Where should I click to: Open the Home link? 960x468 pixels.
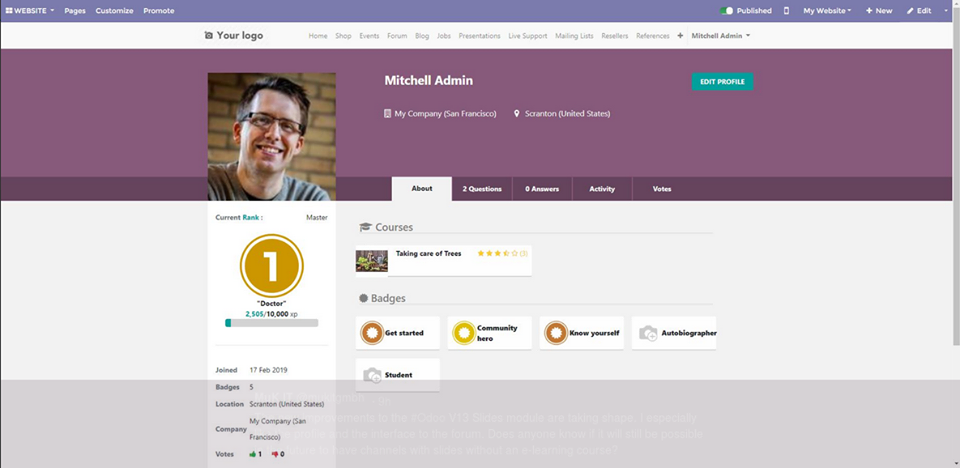point(318,36)
